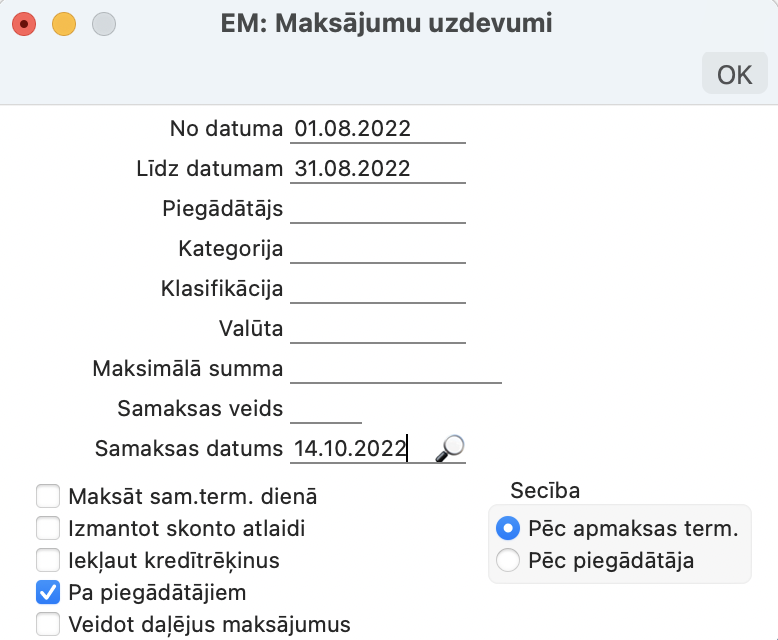Click the Samaksas veids field
The image size is (778, 640).
326,409
